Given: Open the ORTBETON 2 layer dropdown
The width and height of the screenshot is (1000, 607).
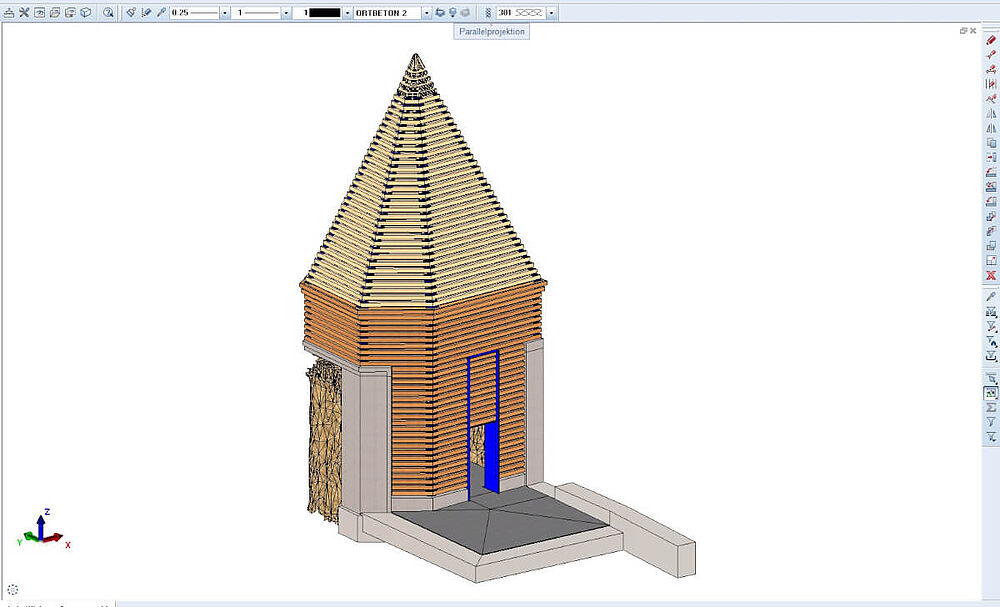Looking at the screenshot, I should [427, 13].
